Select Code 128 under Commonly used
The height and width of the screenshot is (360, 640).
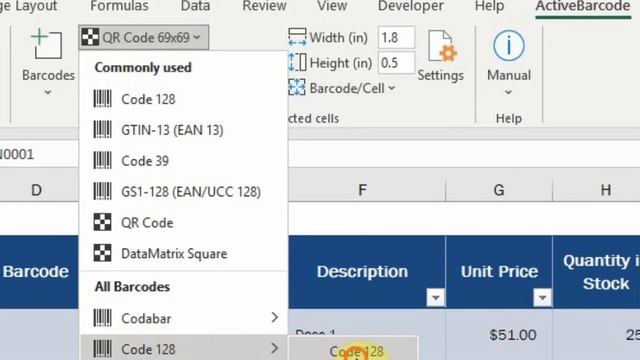184,99
